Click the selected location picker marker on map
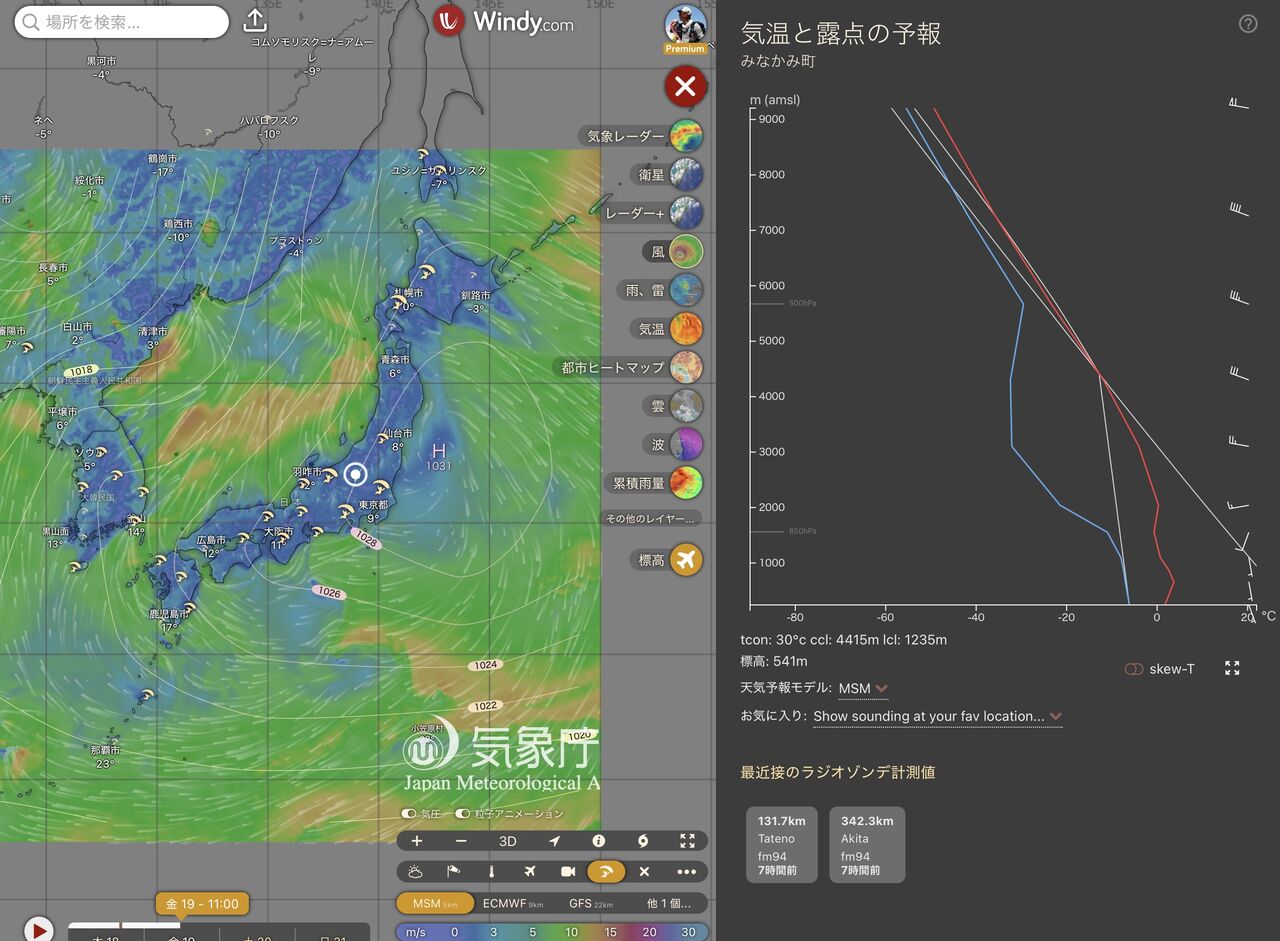 click(355, 474)
